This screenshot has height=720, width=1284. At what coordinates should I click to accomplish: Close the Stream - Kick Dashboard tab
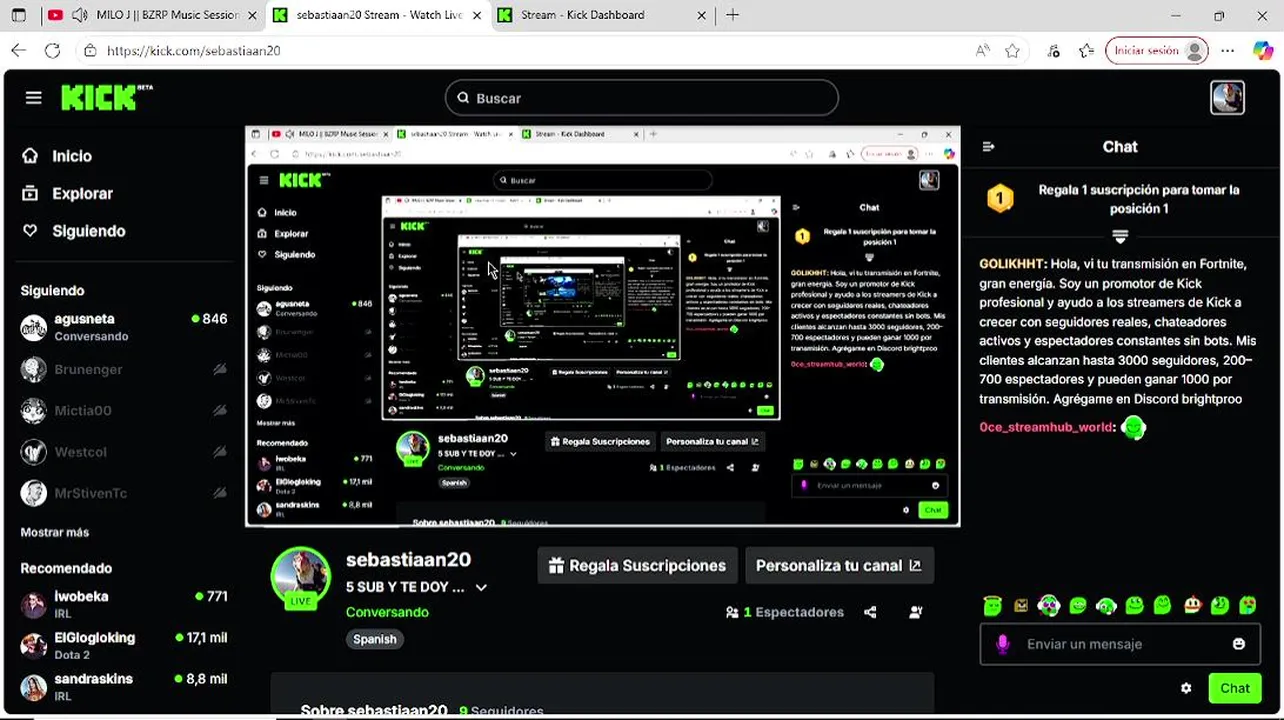(701, 15)
